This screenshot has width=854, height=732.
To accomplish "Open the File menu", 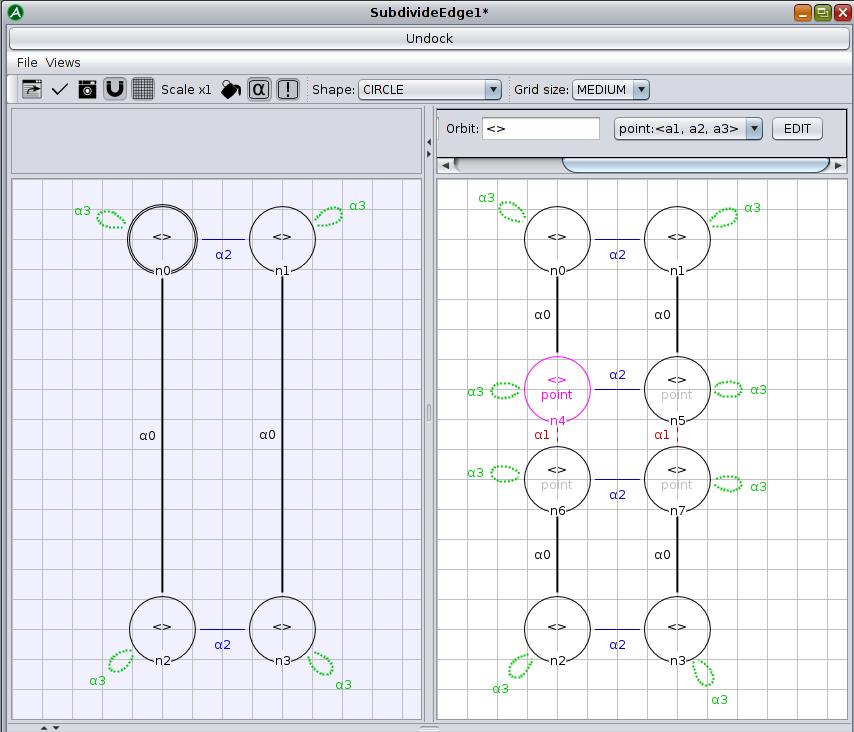I will pyautogui.click(x=27, y=63).
